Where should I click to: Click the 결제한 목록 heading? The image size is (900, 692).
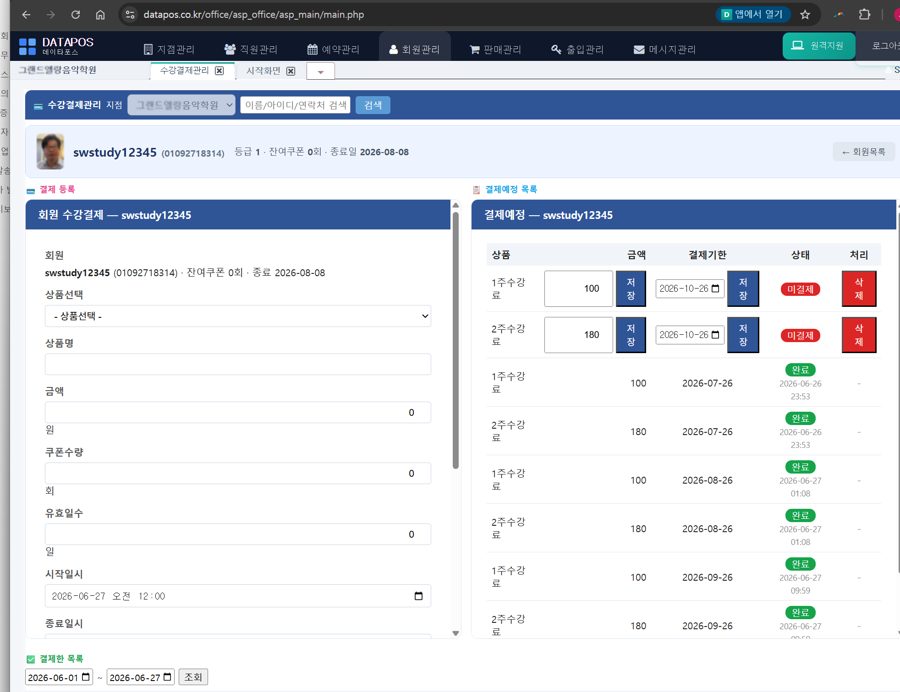tap(61, 658)
